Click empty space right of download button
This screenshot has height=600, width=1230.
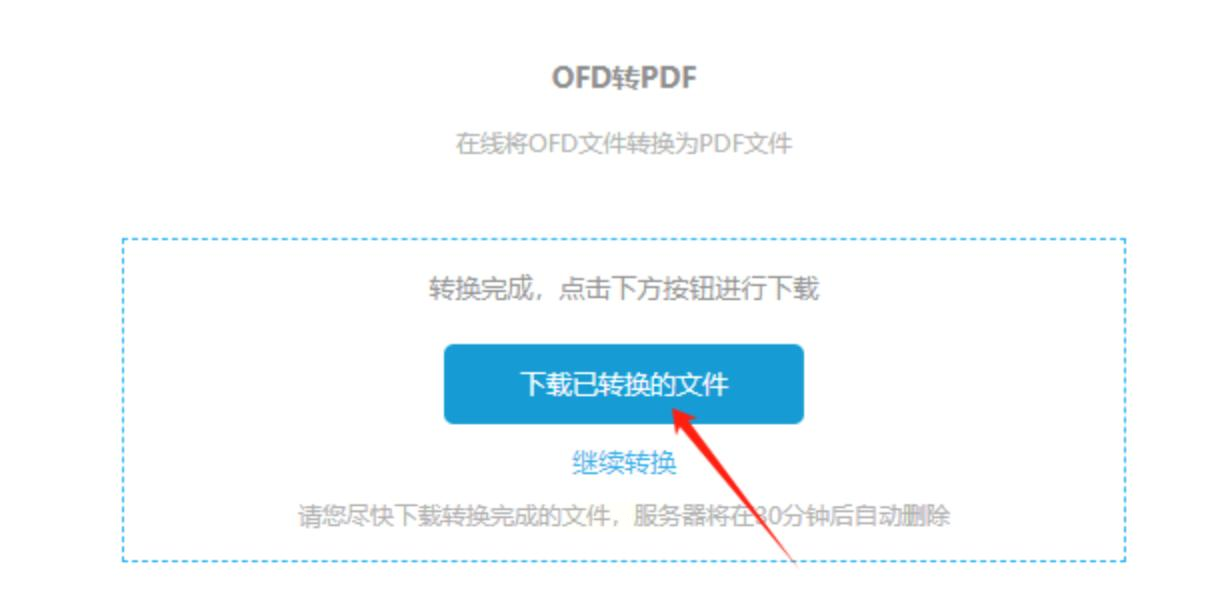pyautogui.click(x=965, y=384)
